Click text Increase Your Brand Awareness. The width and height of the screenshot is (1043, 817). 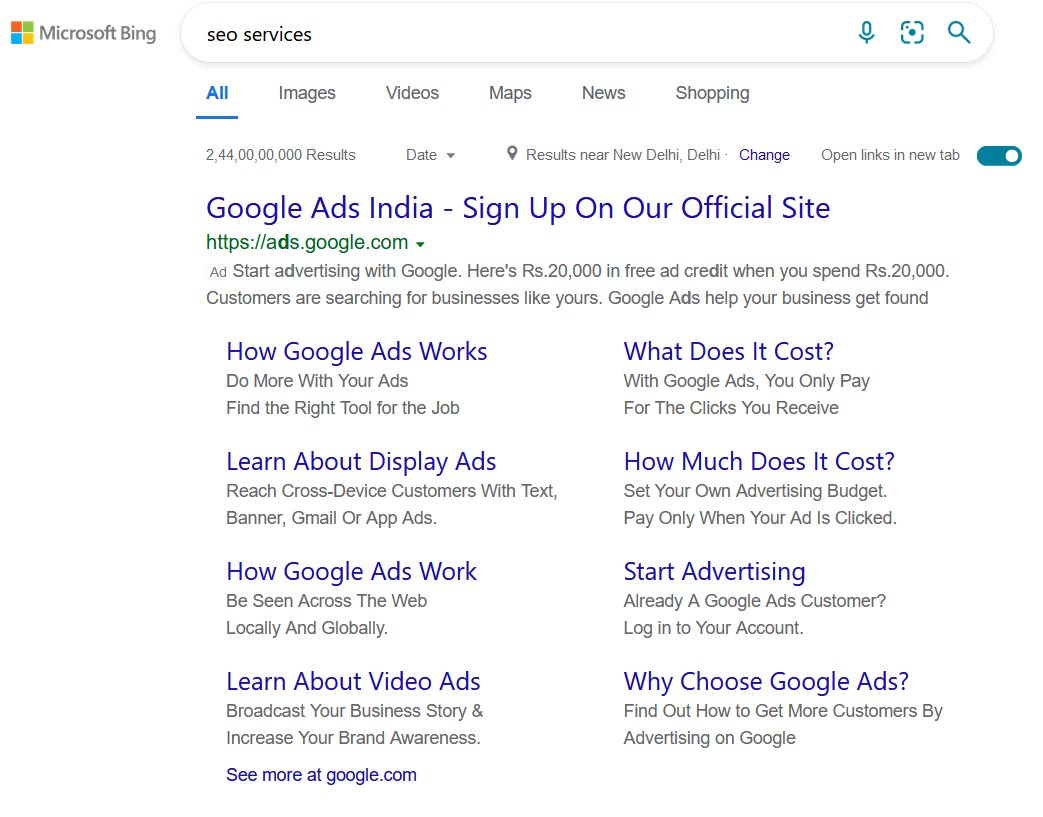click(353, 738)
